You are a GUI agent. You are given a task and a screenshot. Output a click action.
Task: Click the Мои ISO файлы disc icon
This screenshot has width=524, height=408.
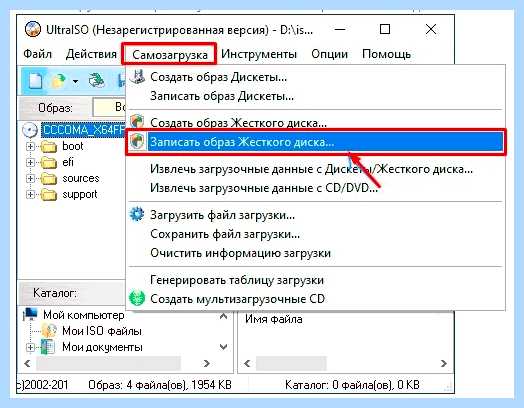point(49,330)
